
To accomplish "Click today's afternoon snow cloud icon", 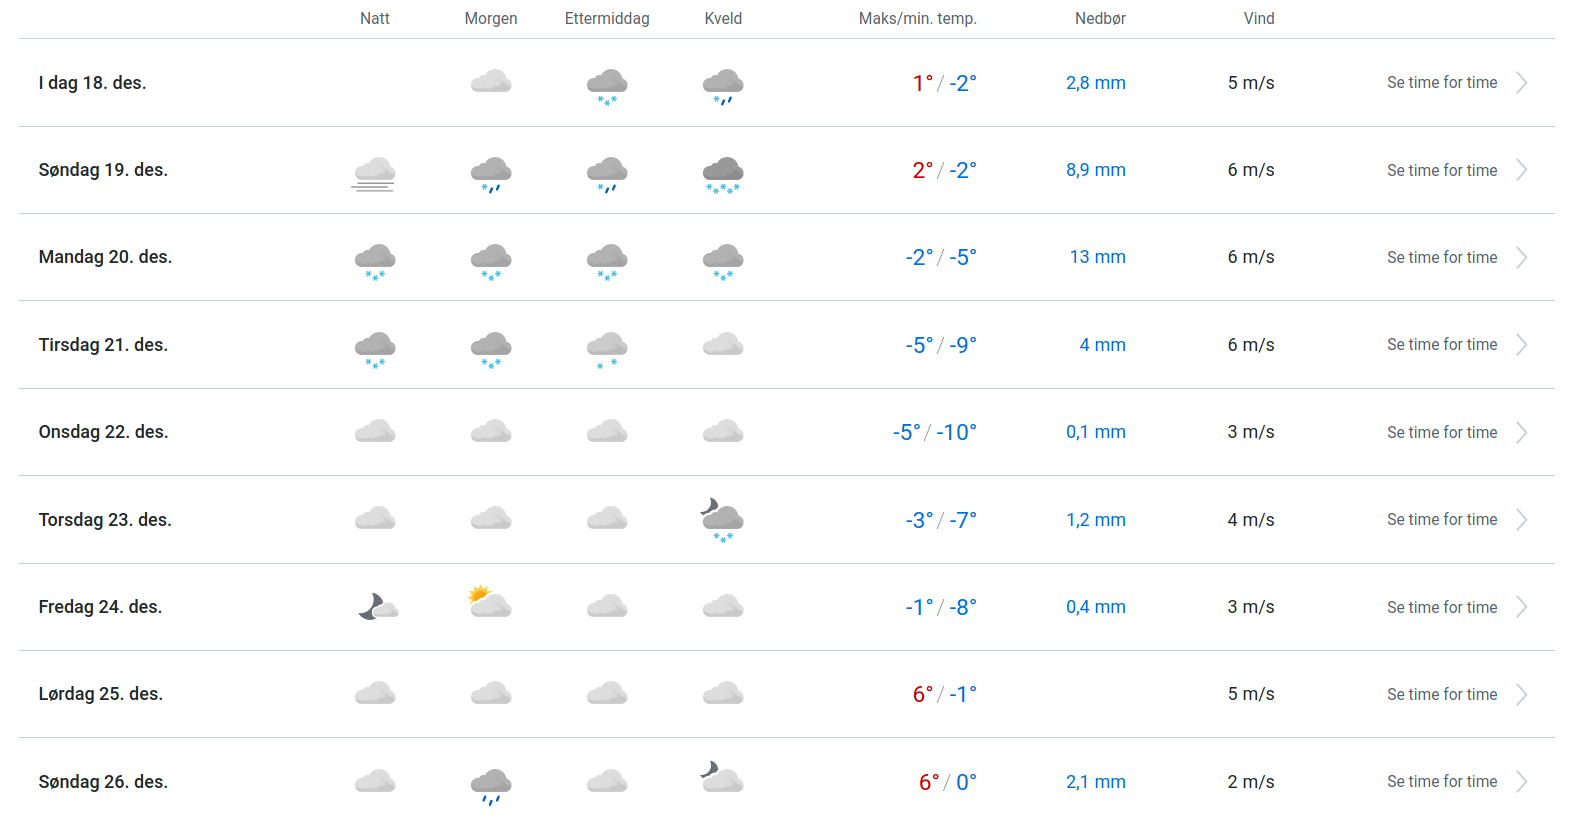I will (x=607, y=86).
